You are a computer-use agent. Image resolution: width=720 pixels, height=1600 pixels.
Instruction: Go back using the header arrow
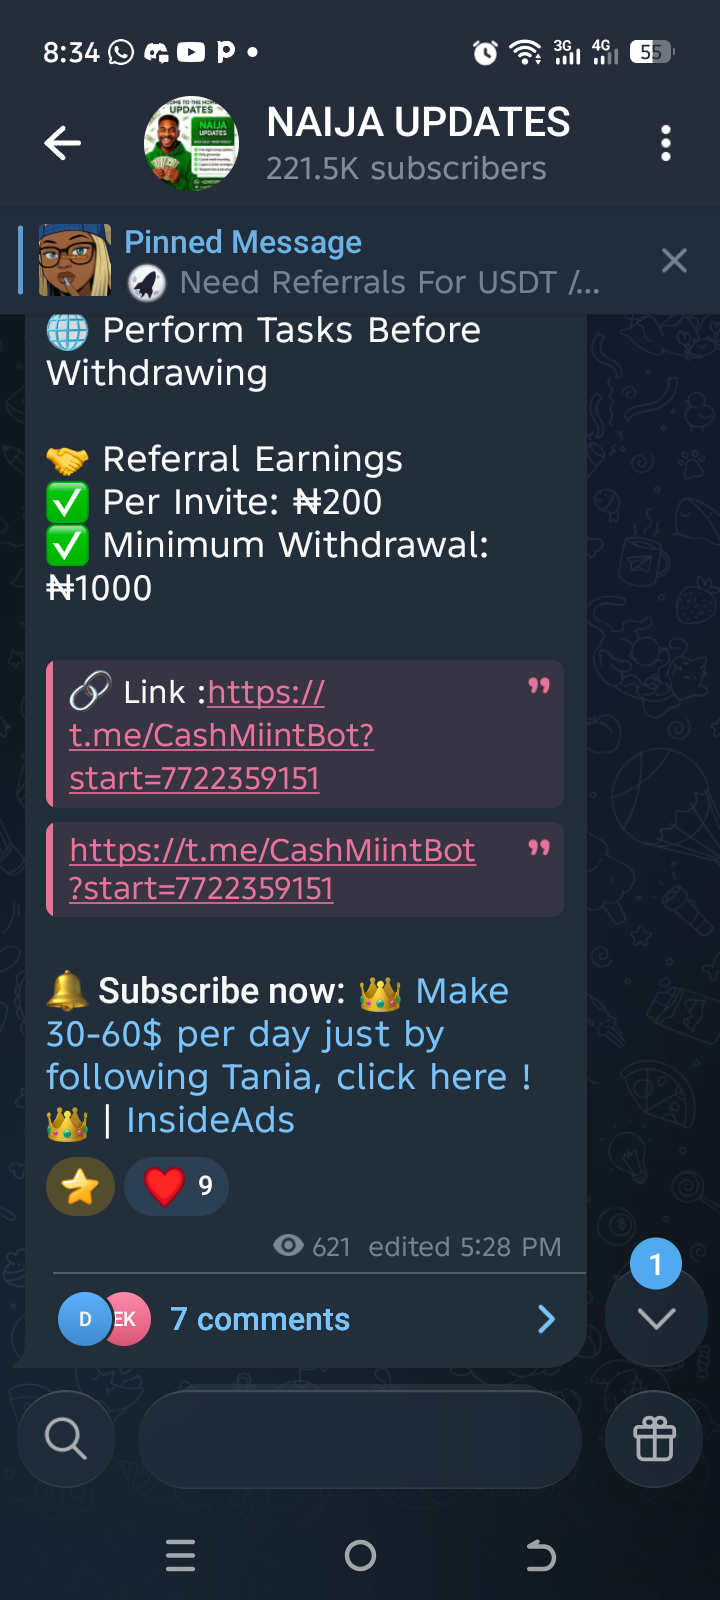click(62, 143)
